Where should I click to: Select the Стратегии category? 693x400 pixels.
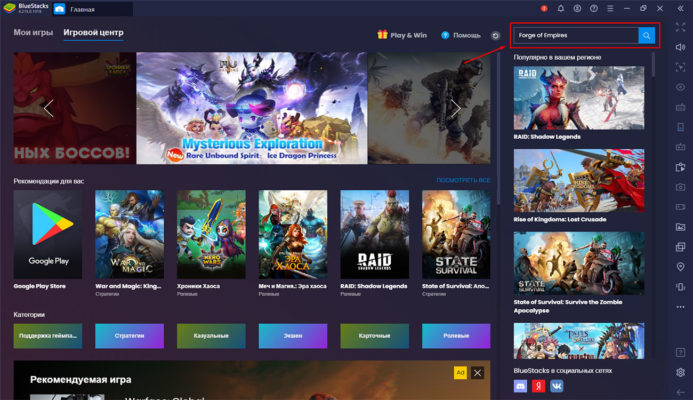tap(129, 336)
